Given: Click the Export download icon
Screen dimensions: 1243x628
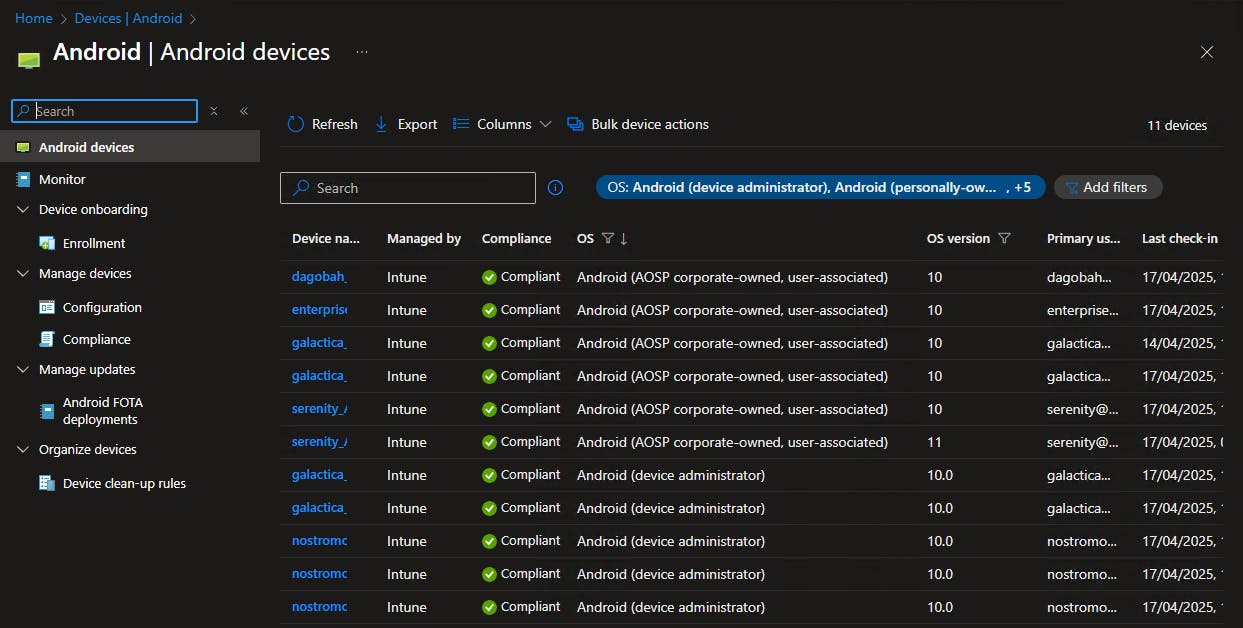Looking at the screenshot, I should click(381, 124).
